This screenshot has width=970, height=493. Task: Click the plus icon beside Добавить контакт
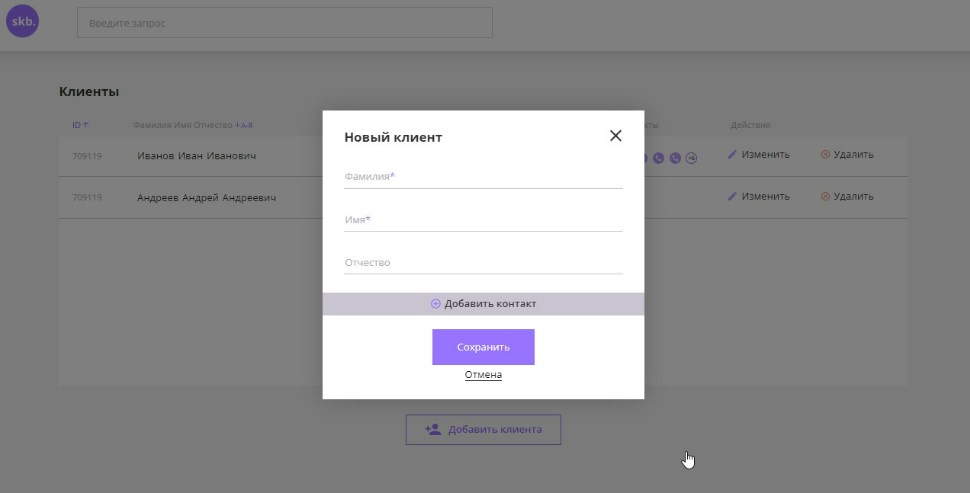coord(436,304)
